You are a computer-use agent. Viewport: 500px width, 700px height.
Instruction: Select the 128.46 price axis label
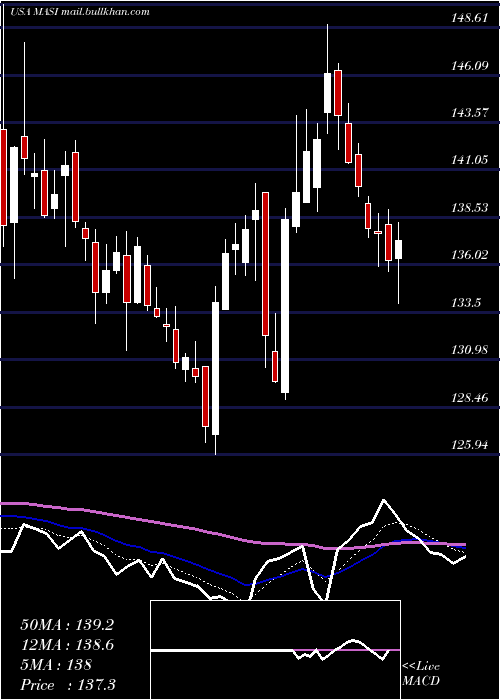point(470,397)
